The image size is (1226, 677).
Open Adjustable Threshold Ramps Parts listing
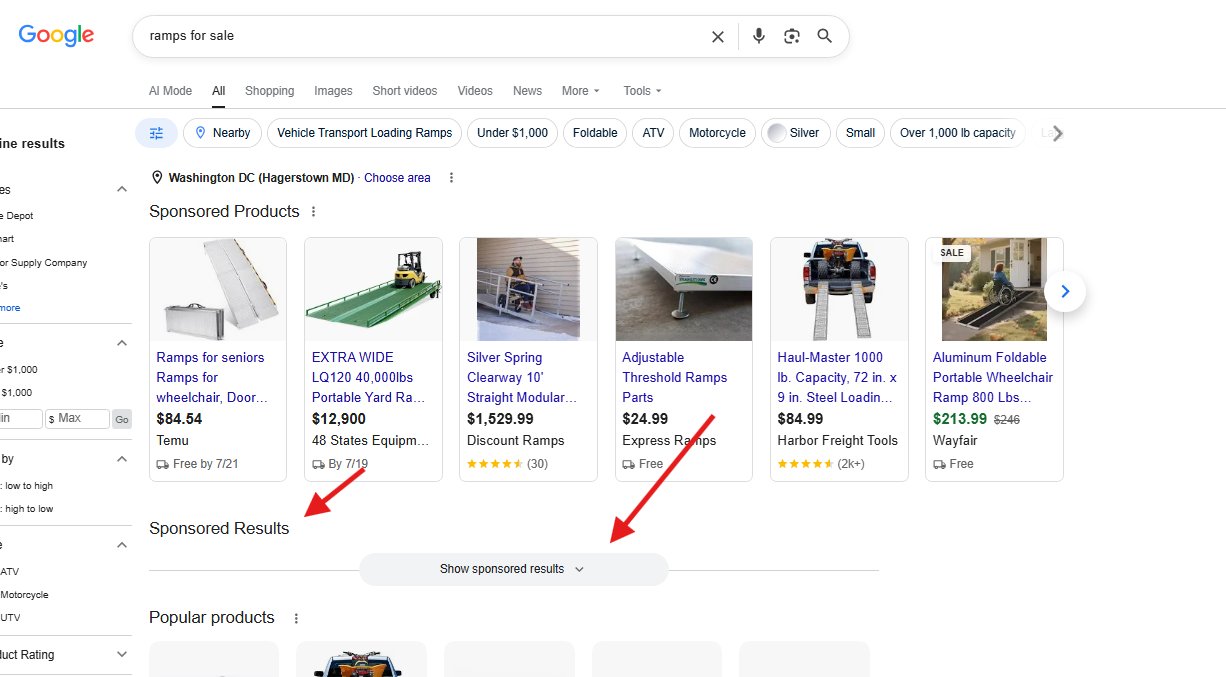point(675,377)
